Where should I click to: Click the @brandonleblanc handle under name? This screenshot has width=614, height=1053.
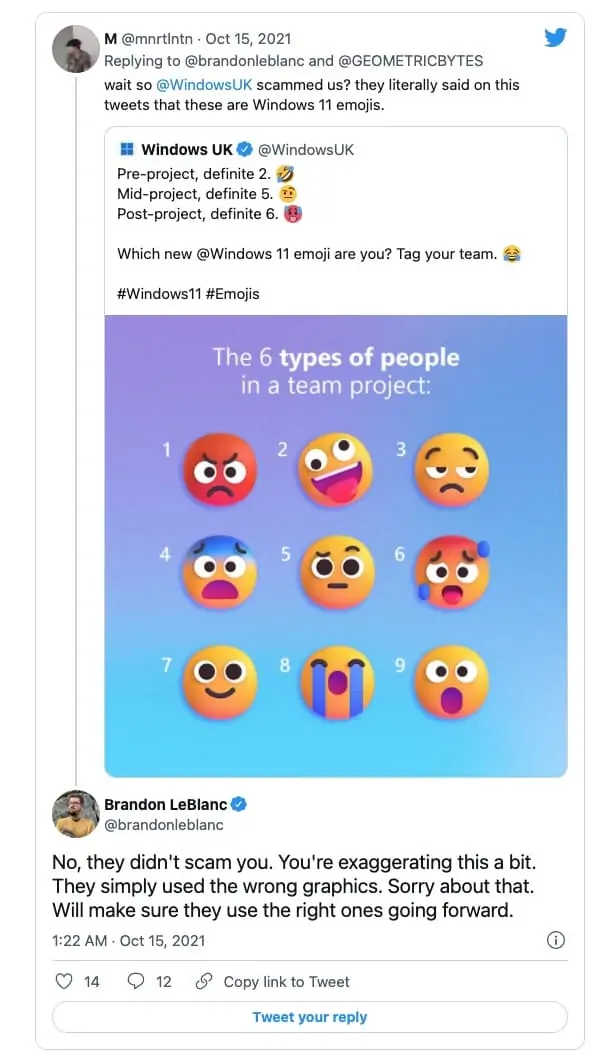click(164, 825)
